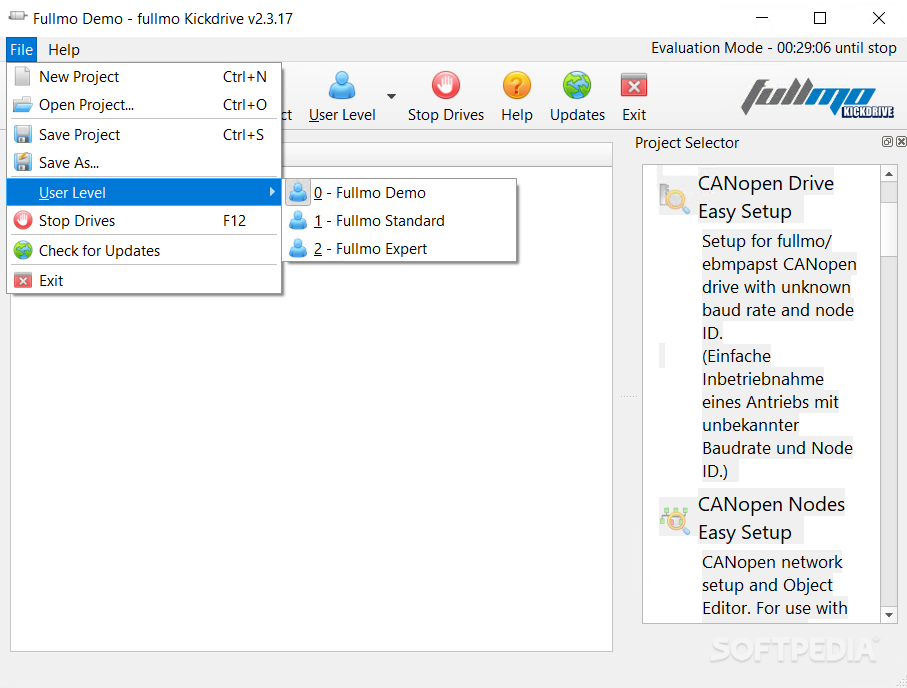Image resolution: width=907 pixels, height=688 pixels.
Task: Click the CANopen Nodes Easy Setup network icon
Action: [x=674, y=519]
